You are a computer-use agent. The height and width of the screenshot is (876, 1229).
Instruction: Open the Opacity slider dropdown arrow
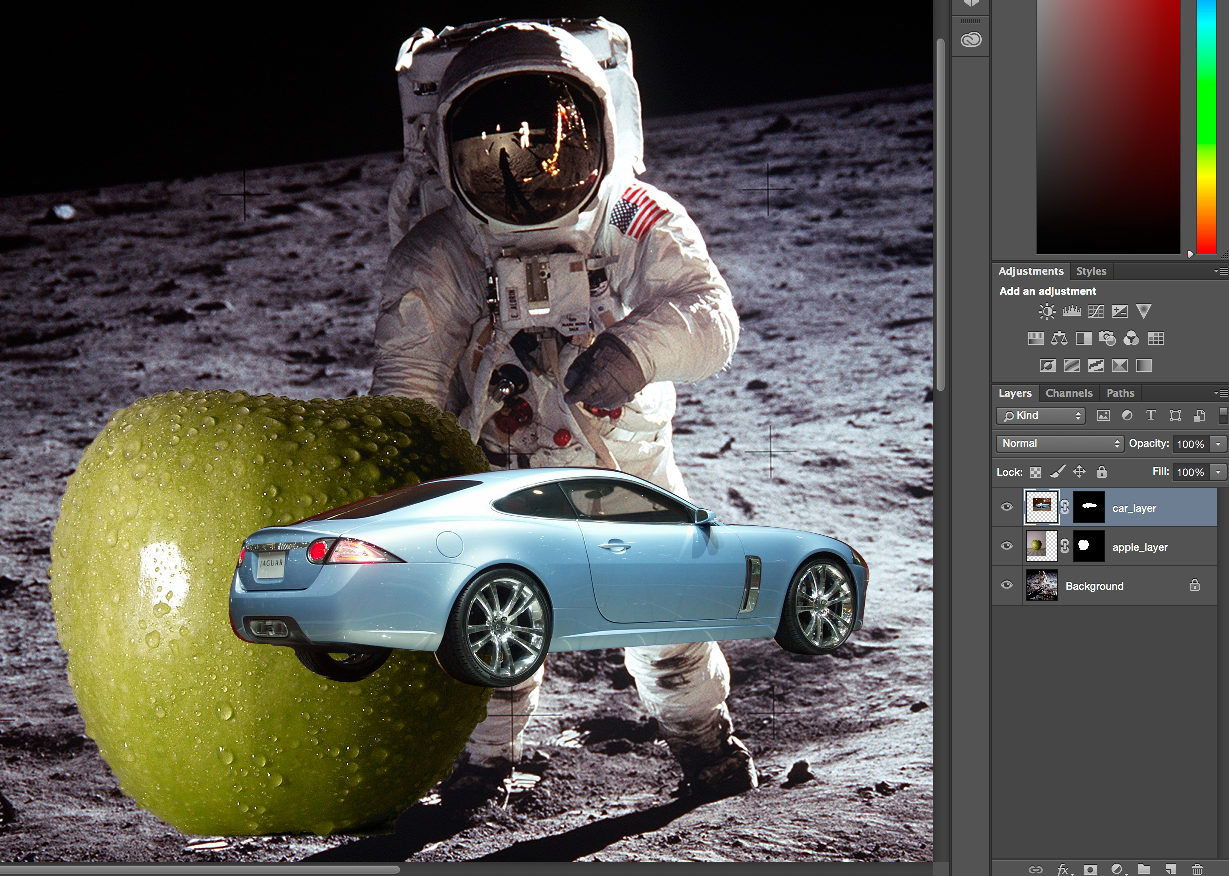click(x=1218, y=443)
